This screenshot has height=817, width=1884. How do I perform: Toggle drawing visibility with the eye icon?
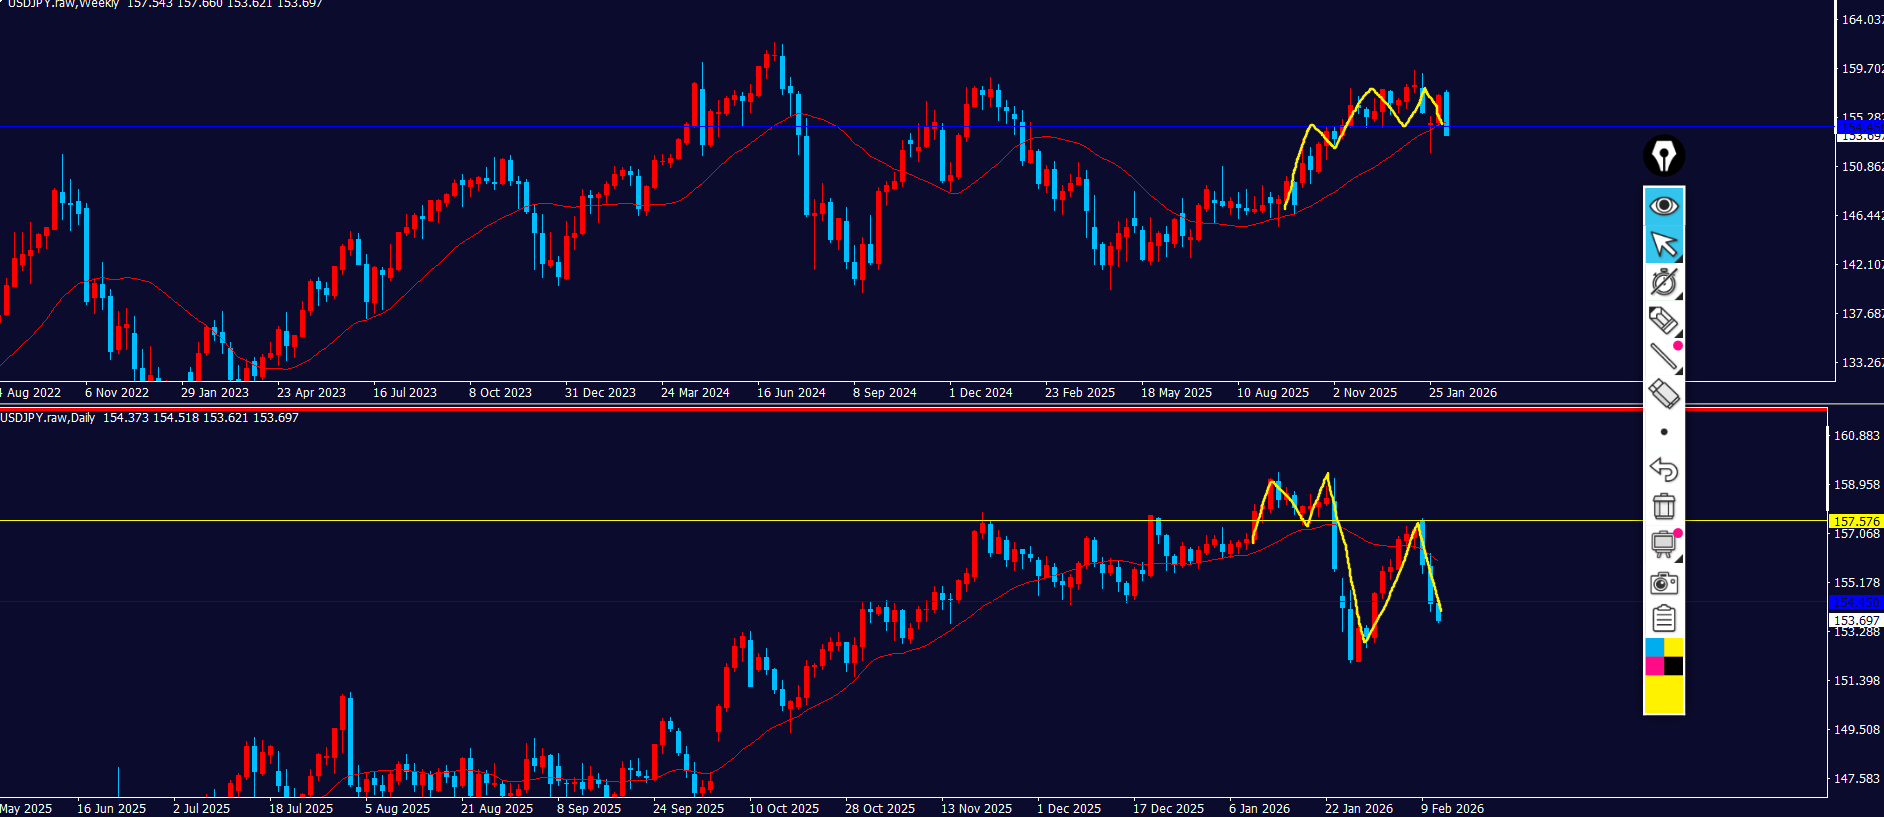(x=1664, y=206)
